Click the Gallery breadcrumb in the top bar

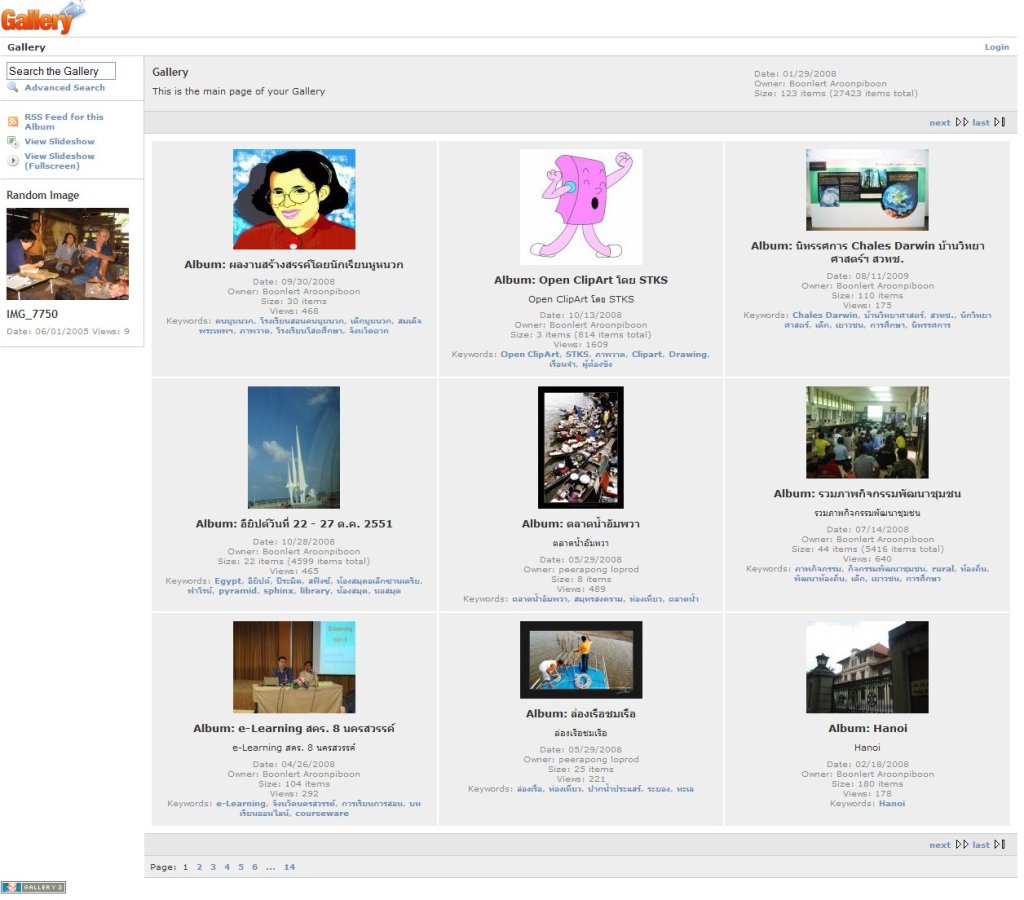pyautogui.click(x=26, y=47)
